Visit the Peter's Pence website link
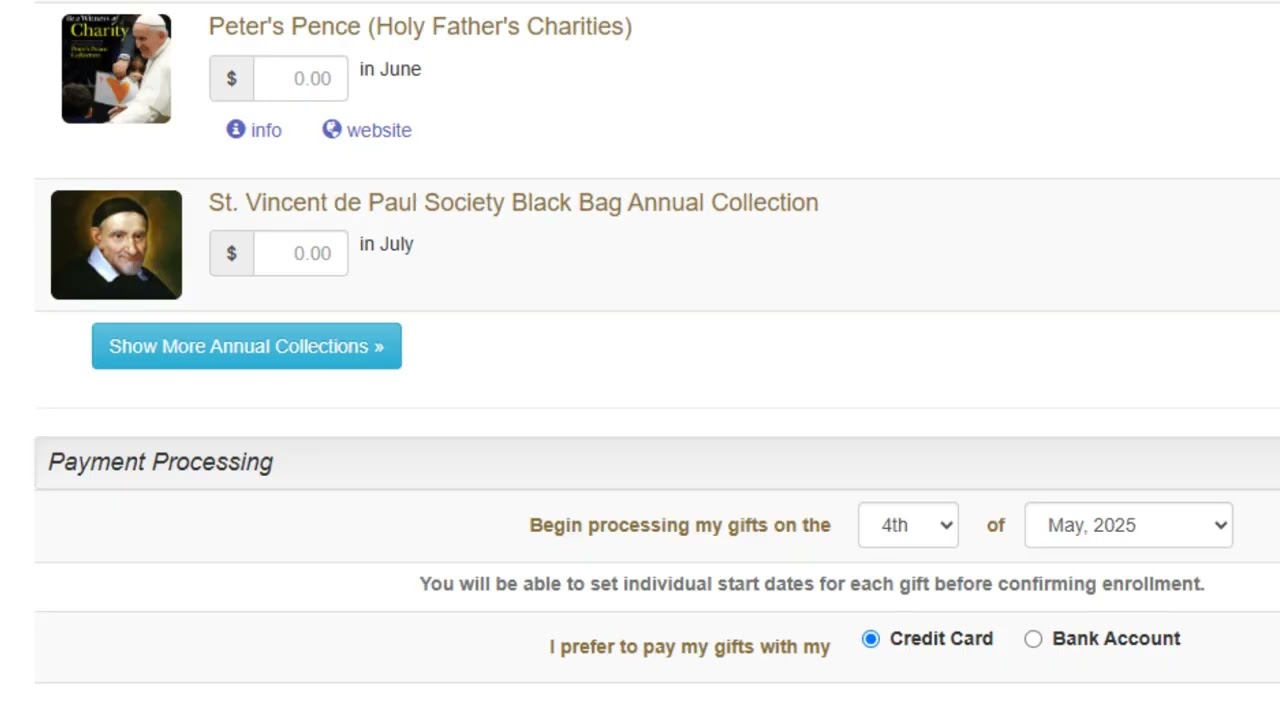The height and width of the screenshot is (720, 1280). pyautogui.click(x=379, y=130)
